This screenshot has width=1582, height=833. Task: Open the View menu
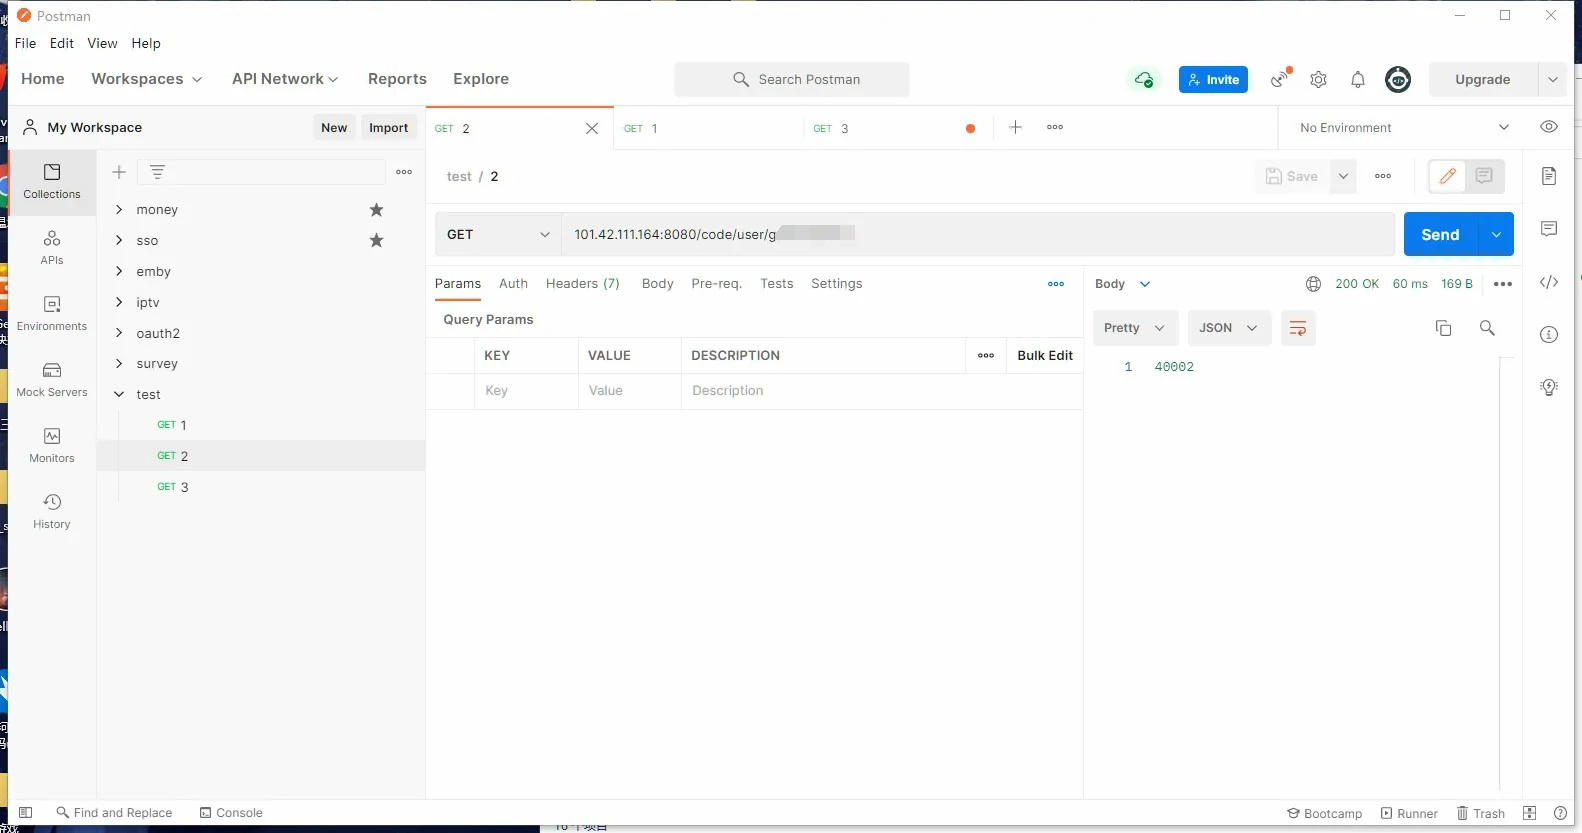point(102,44)
